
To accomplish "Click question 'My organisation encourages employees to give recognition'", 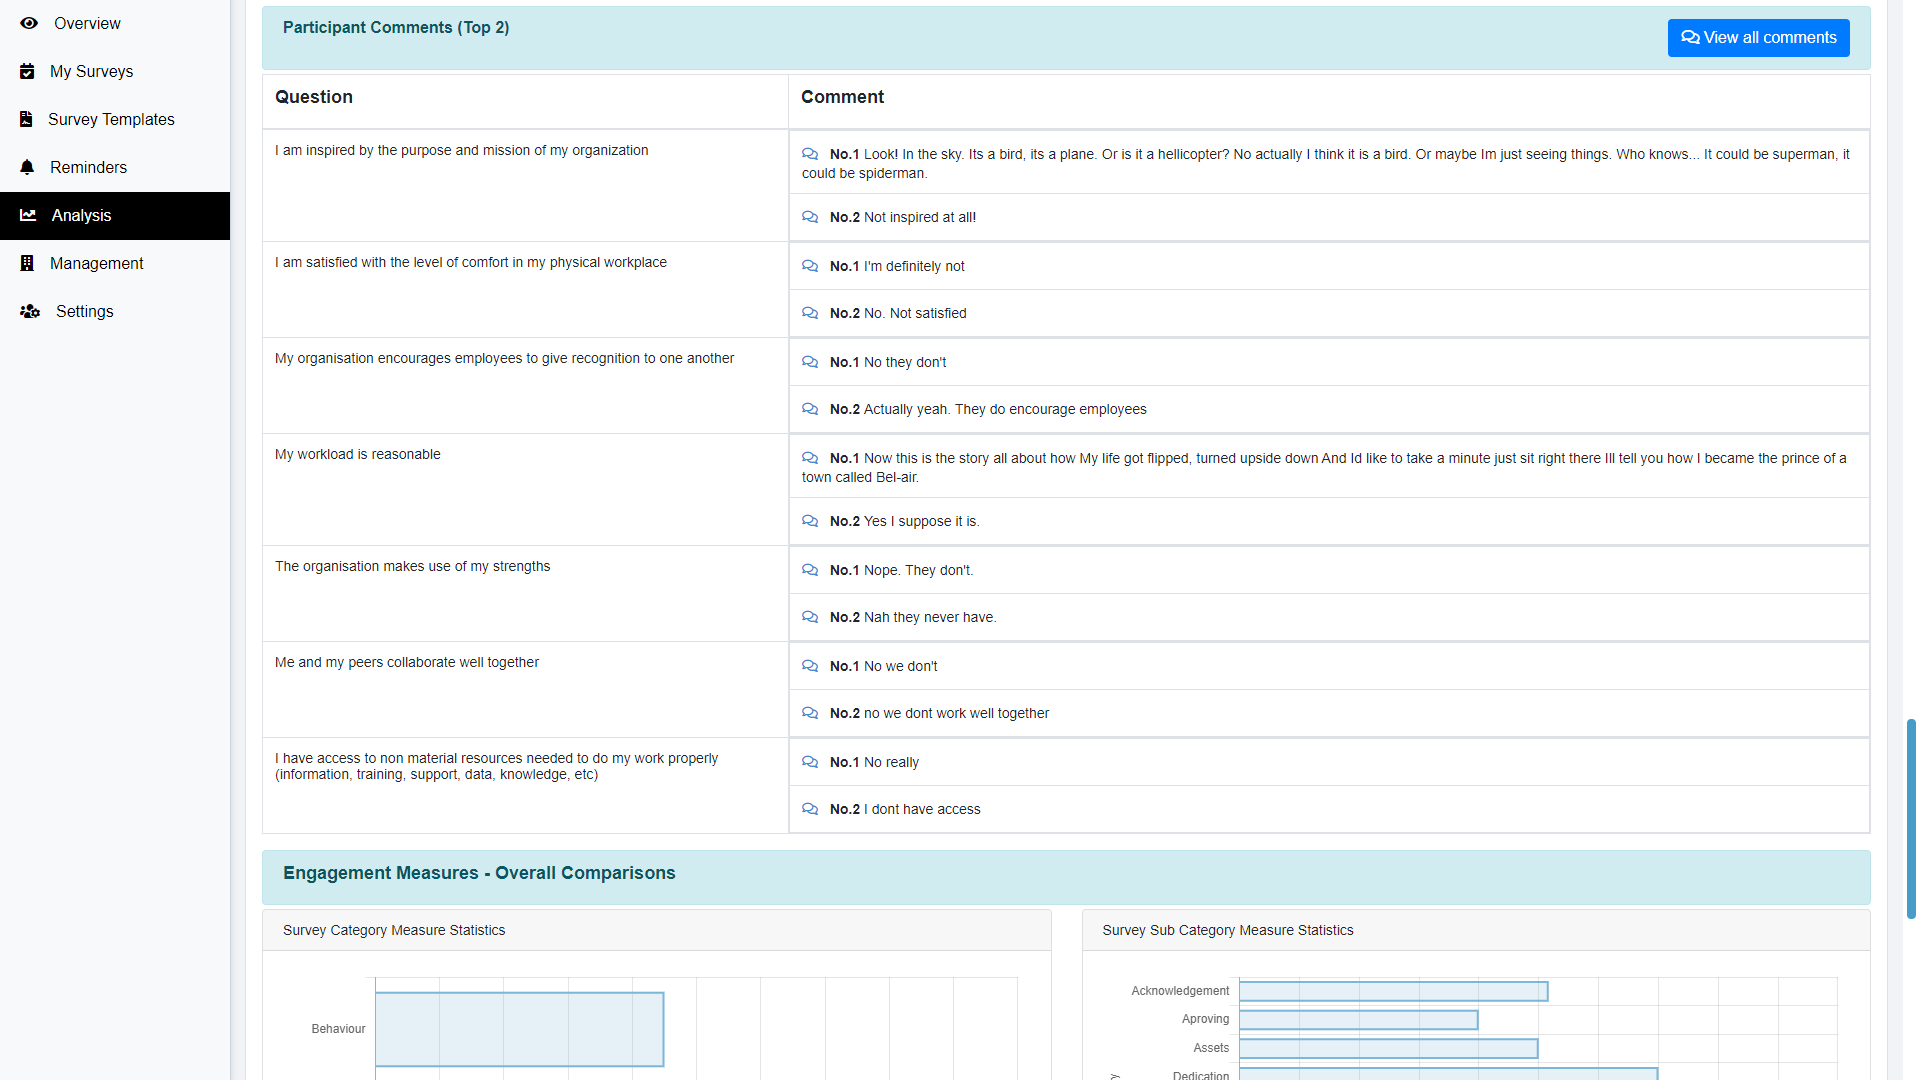I will pyautogui.click(x=504, y=358).
